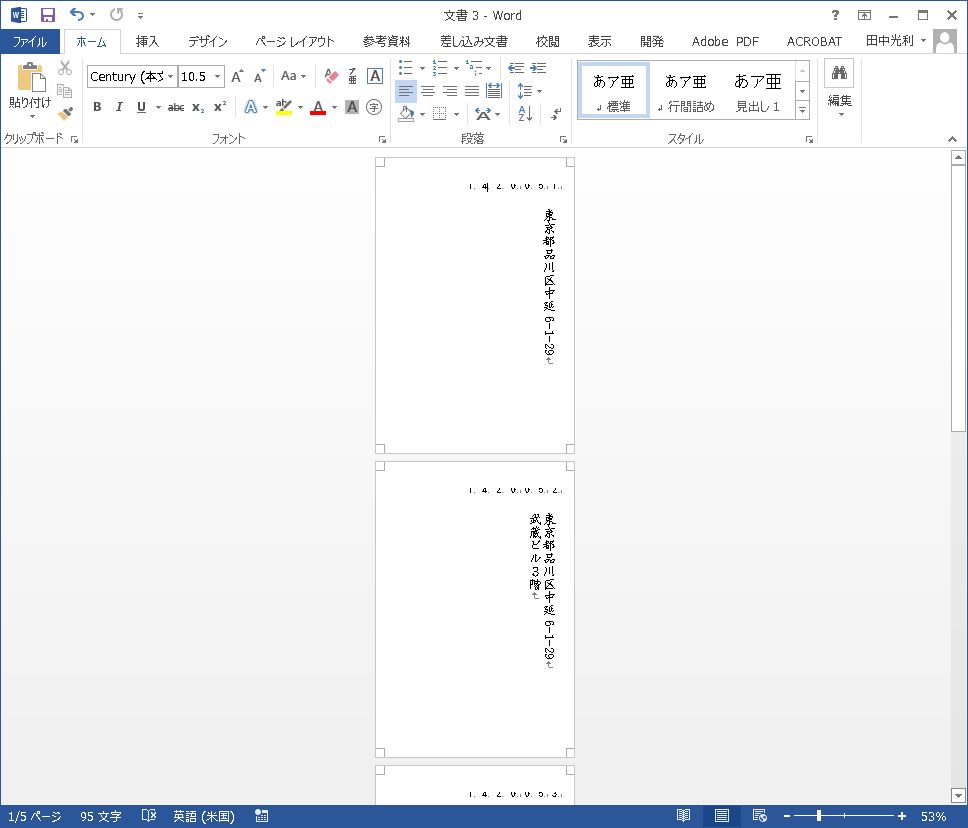
Task: Apply the 見出し 1 style
Action: pos(757,91)
